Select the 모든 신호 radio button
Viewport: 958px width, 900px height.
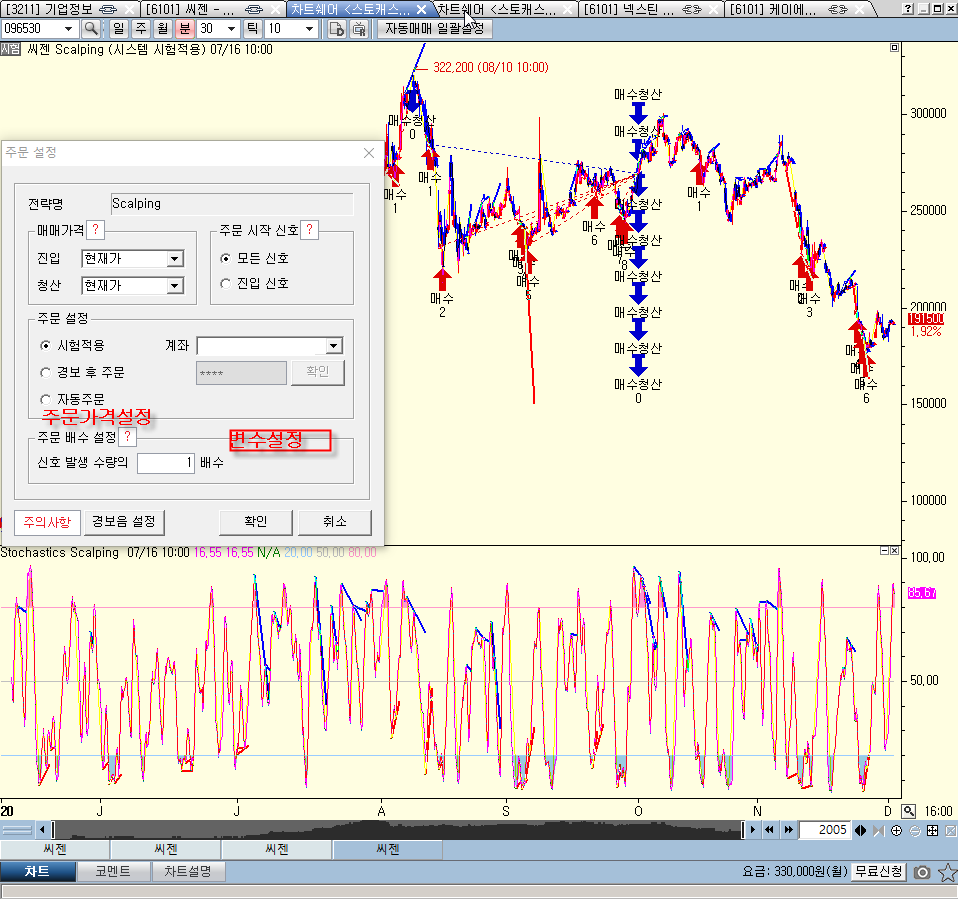[226, 258]
